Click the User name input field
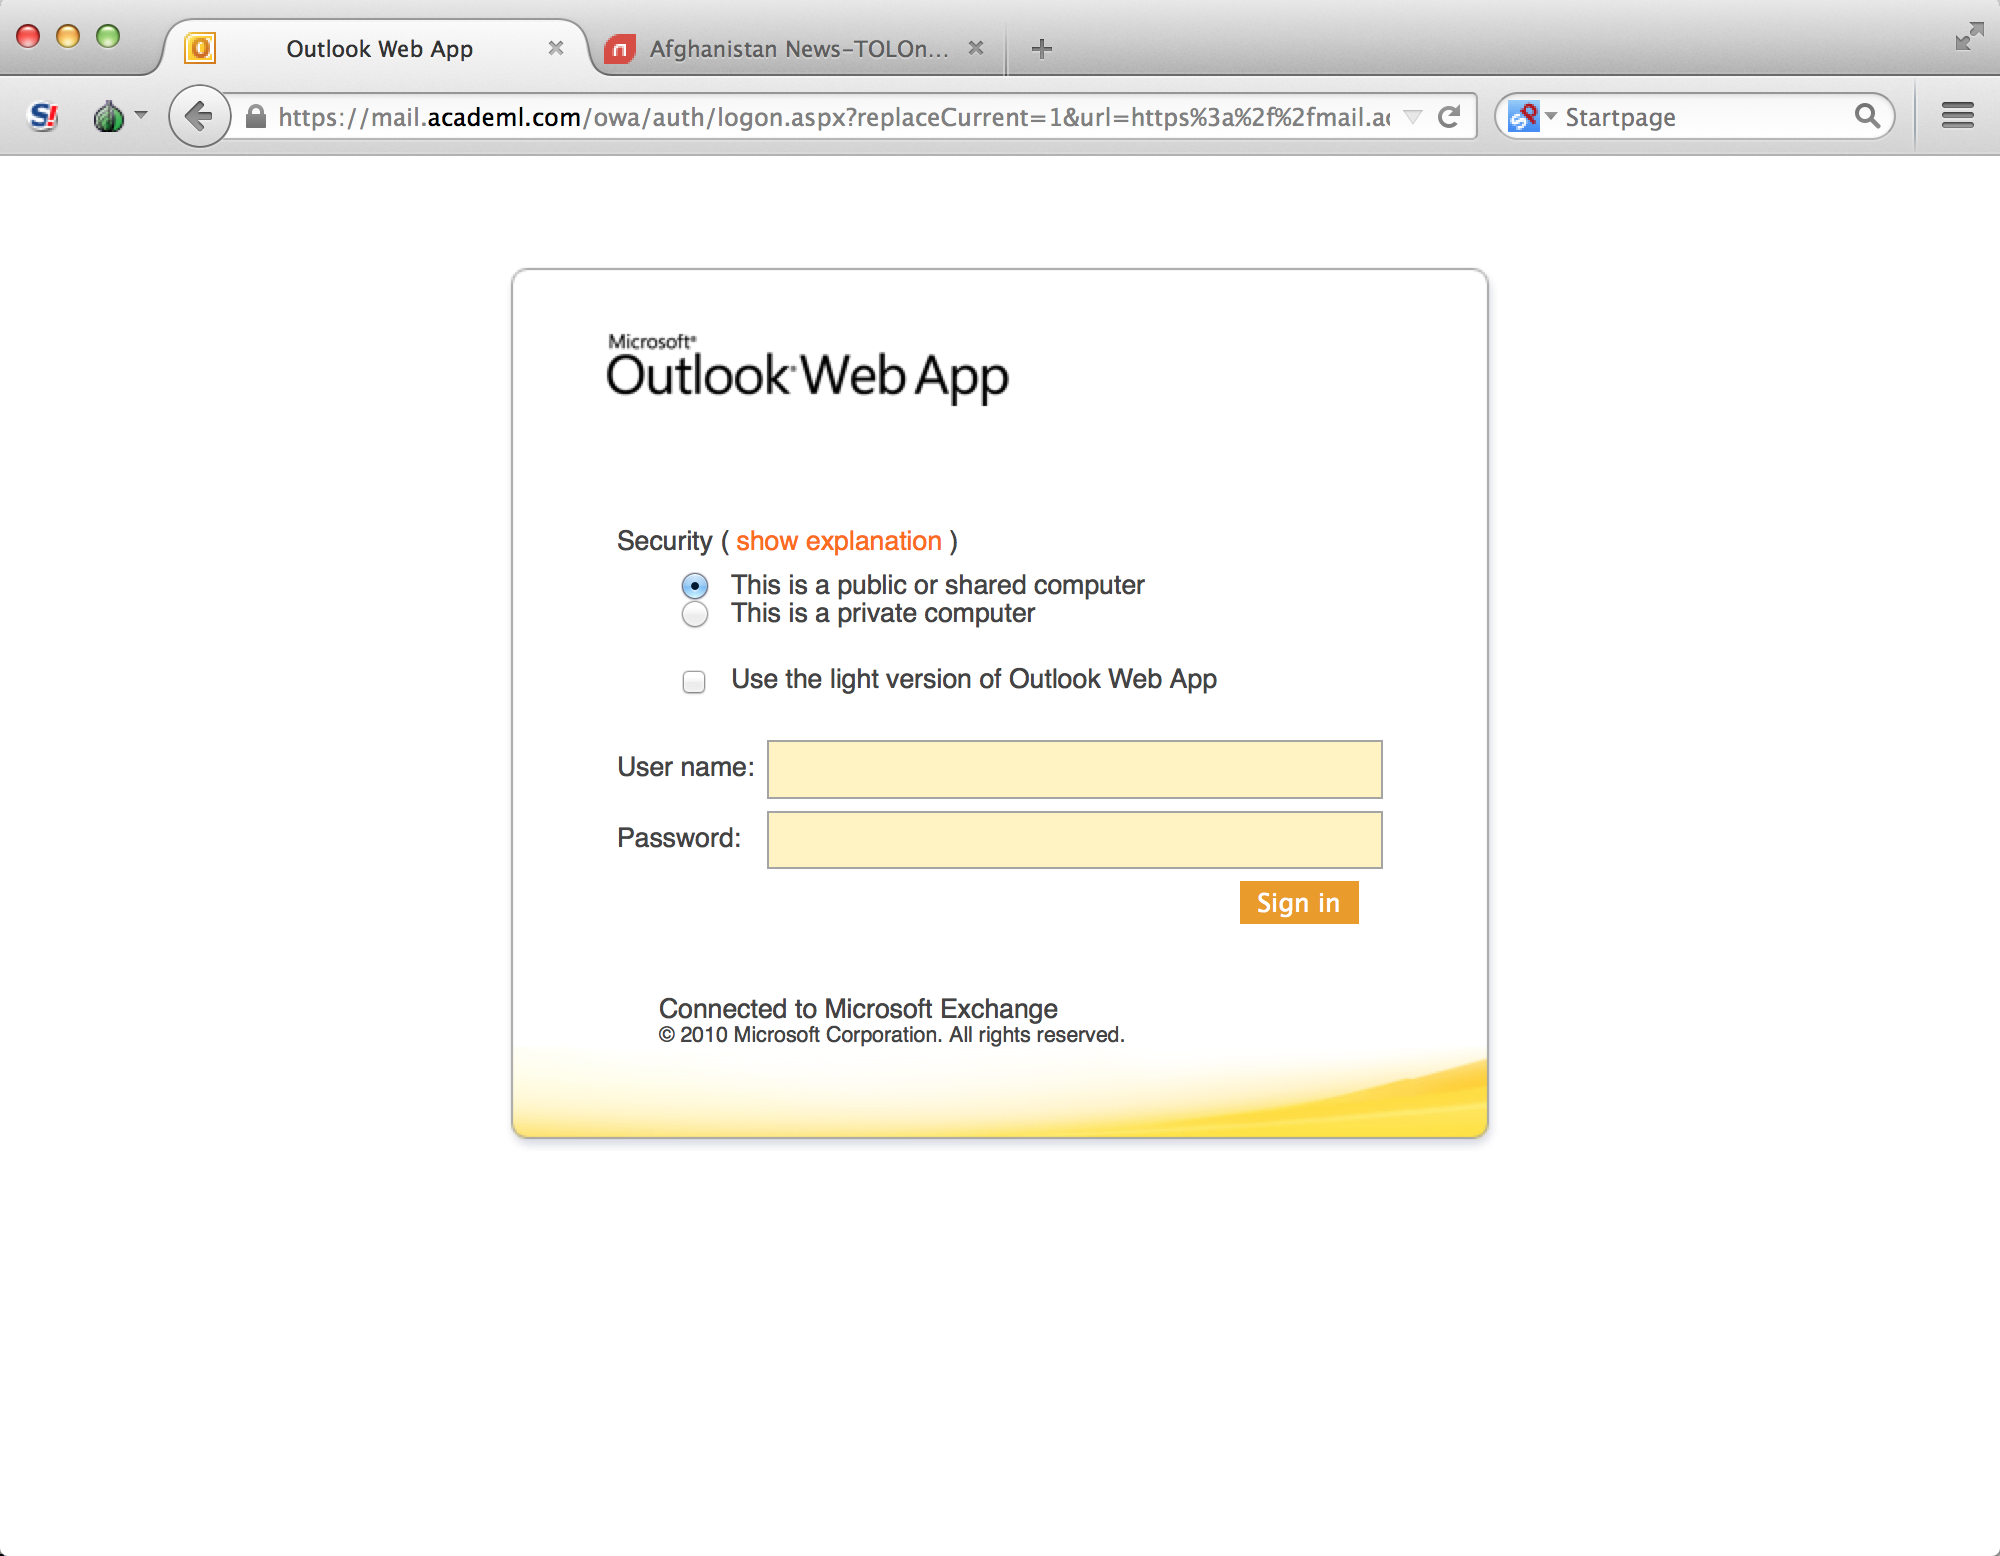The width and height of the screenshot is (2000, 1556). click(1074, 769)
